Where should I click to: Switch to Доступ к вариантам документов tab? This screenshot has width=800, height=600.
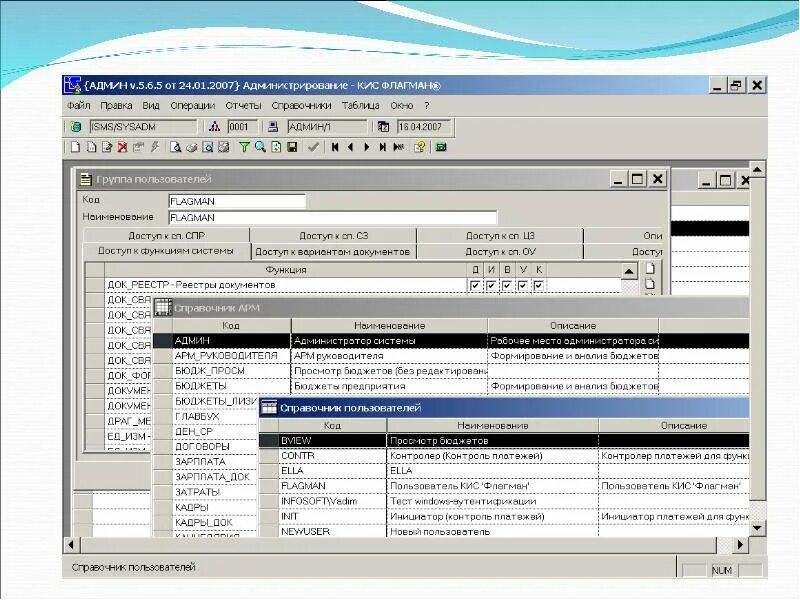(x=333, y=252)
